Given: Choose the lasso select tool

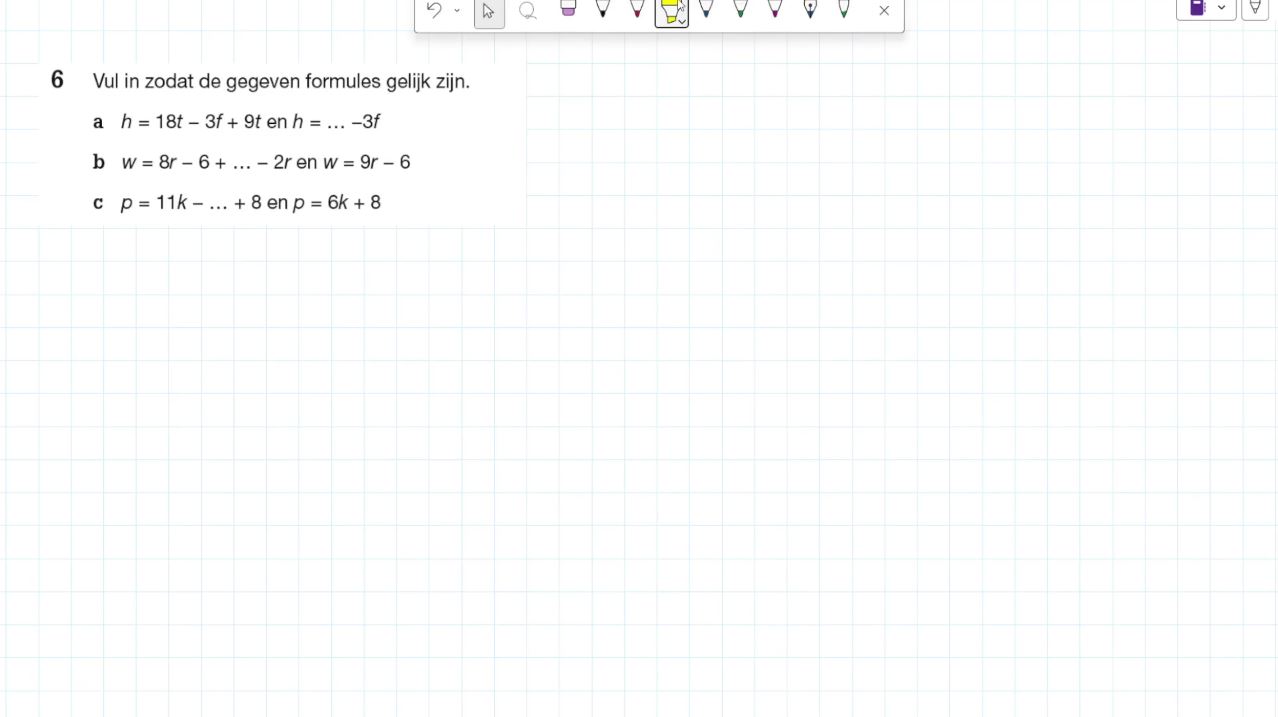Looking at the screenshot, I should [x=527, y=11].
